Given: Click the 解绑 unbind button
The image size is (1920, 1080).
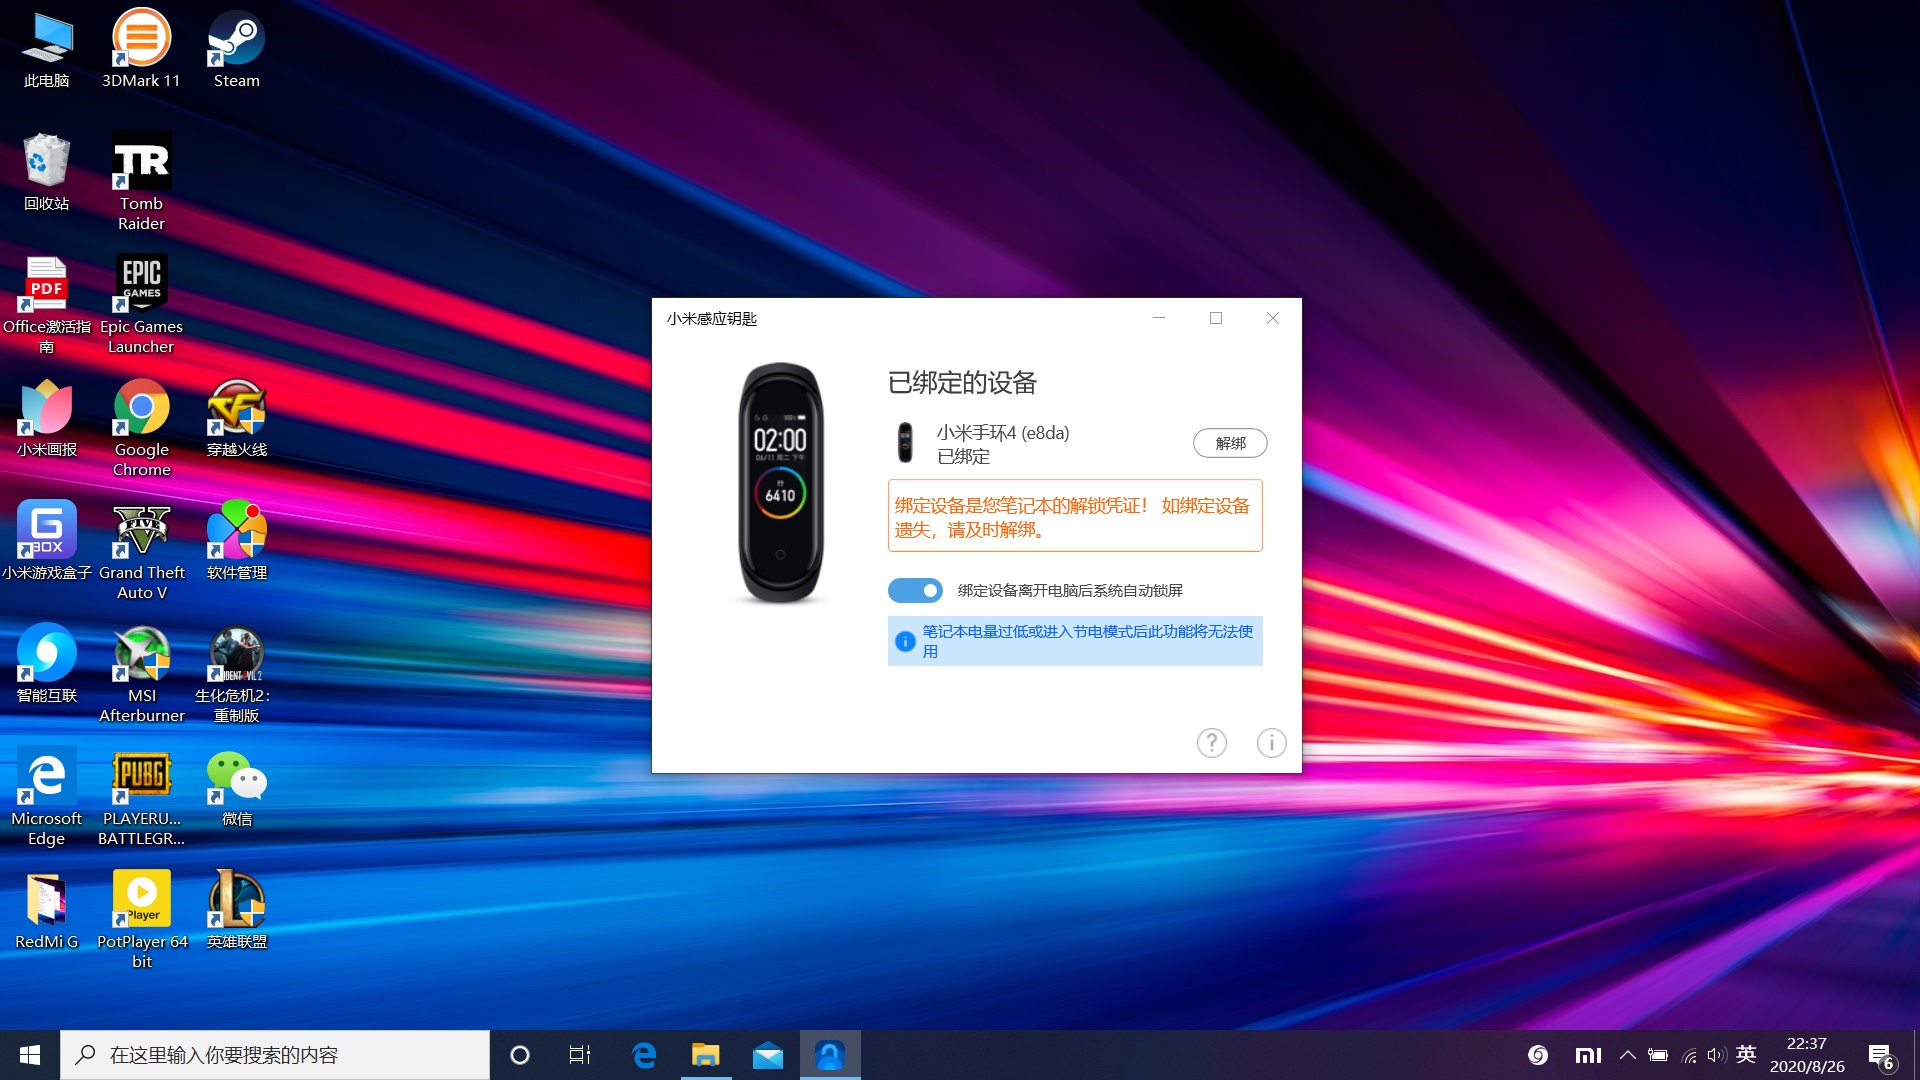Looking at the screenshot, I should point(1229,443).
